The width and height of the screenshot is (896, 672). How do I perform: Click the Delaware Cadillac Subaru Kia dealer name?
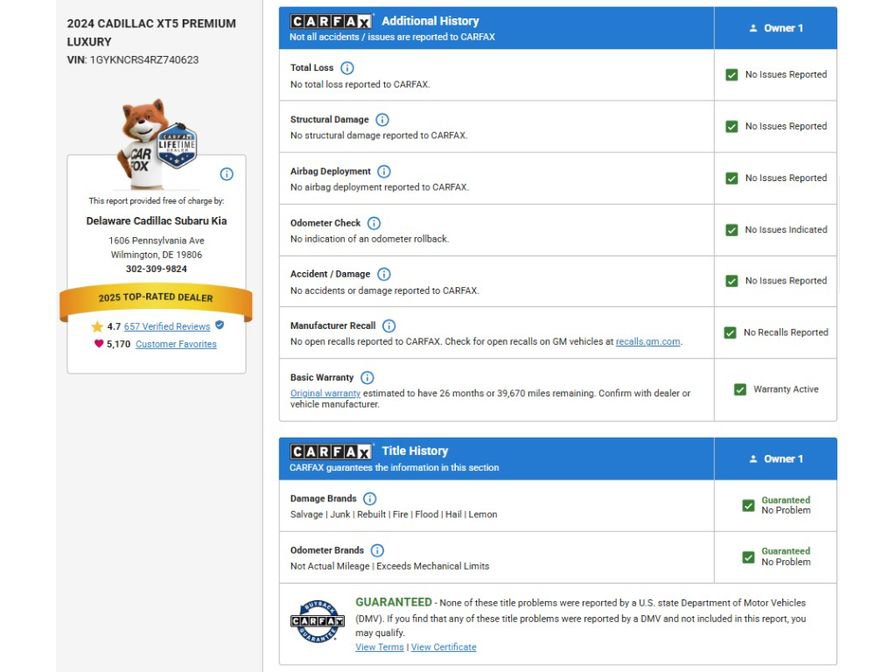[157, 221]
